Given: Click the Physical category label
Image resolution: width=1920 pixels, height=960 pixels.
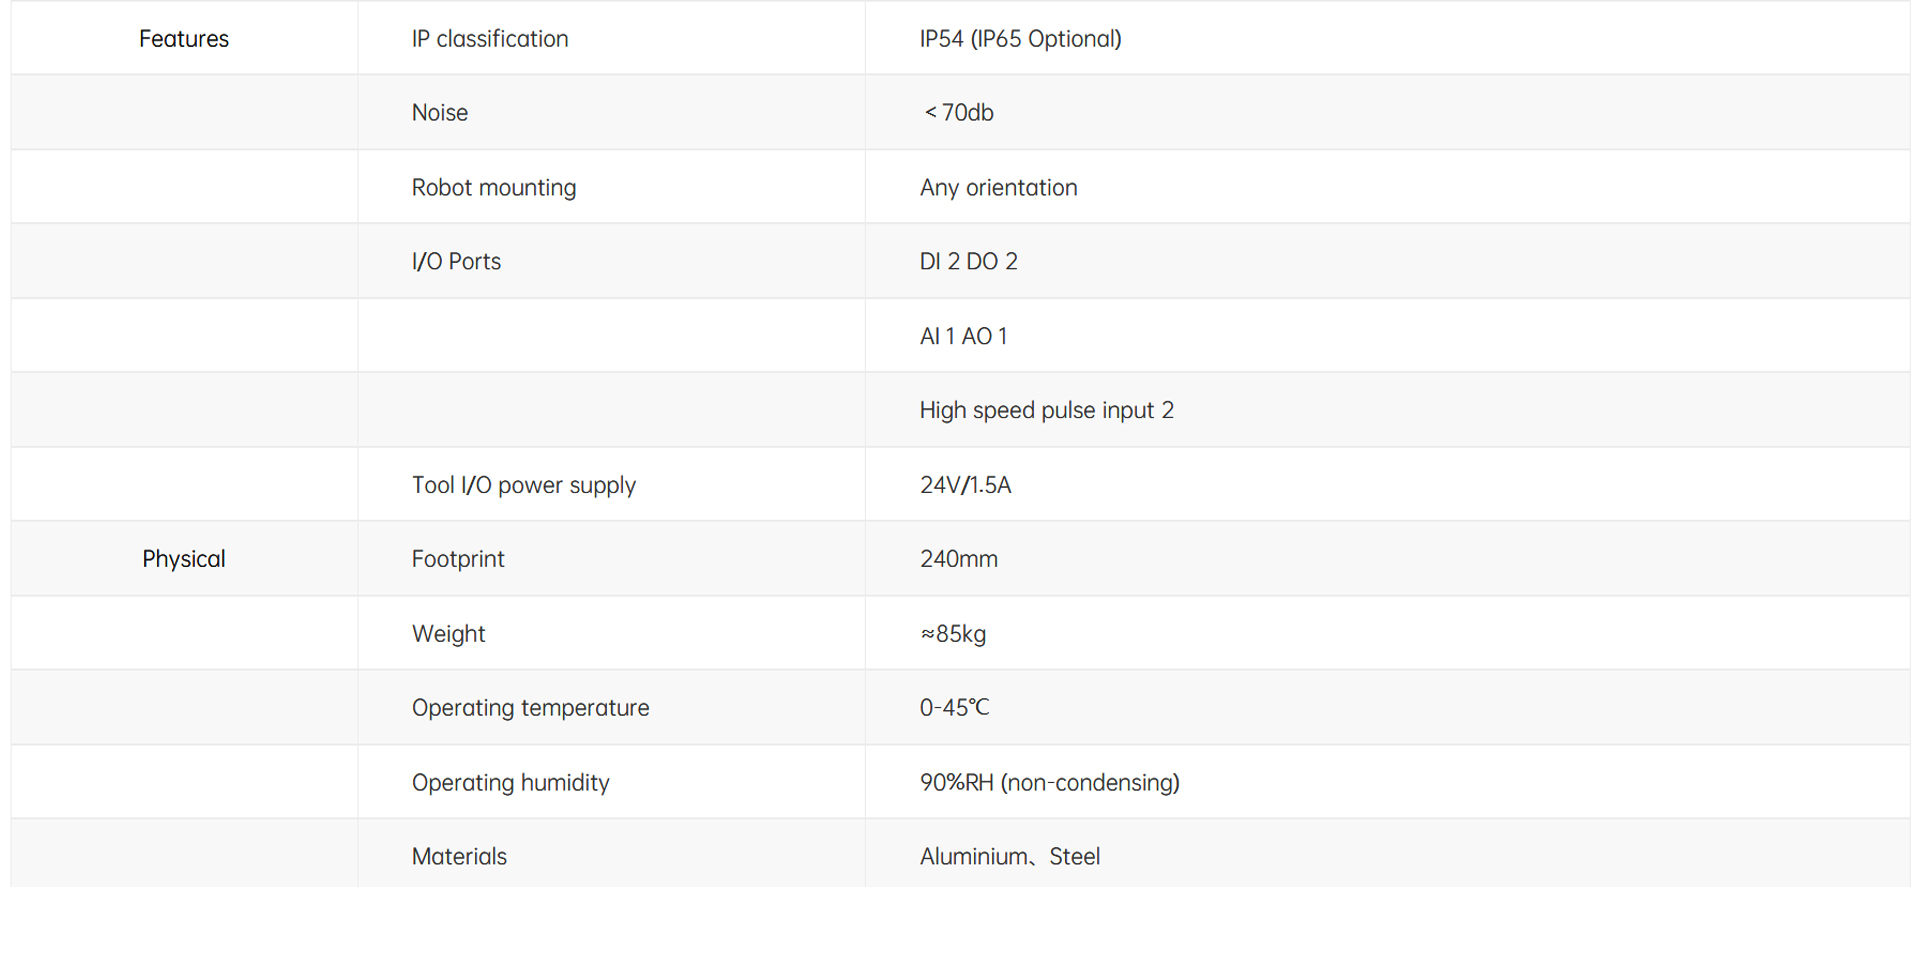Looking at the screenshot, I should tap(184, 559).
